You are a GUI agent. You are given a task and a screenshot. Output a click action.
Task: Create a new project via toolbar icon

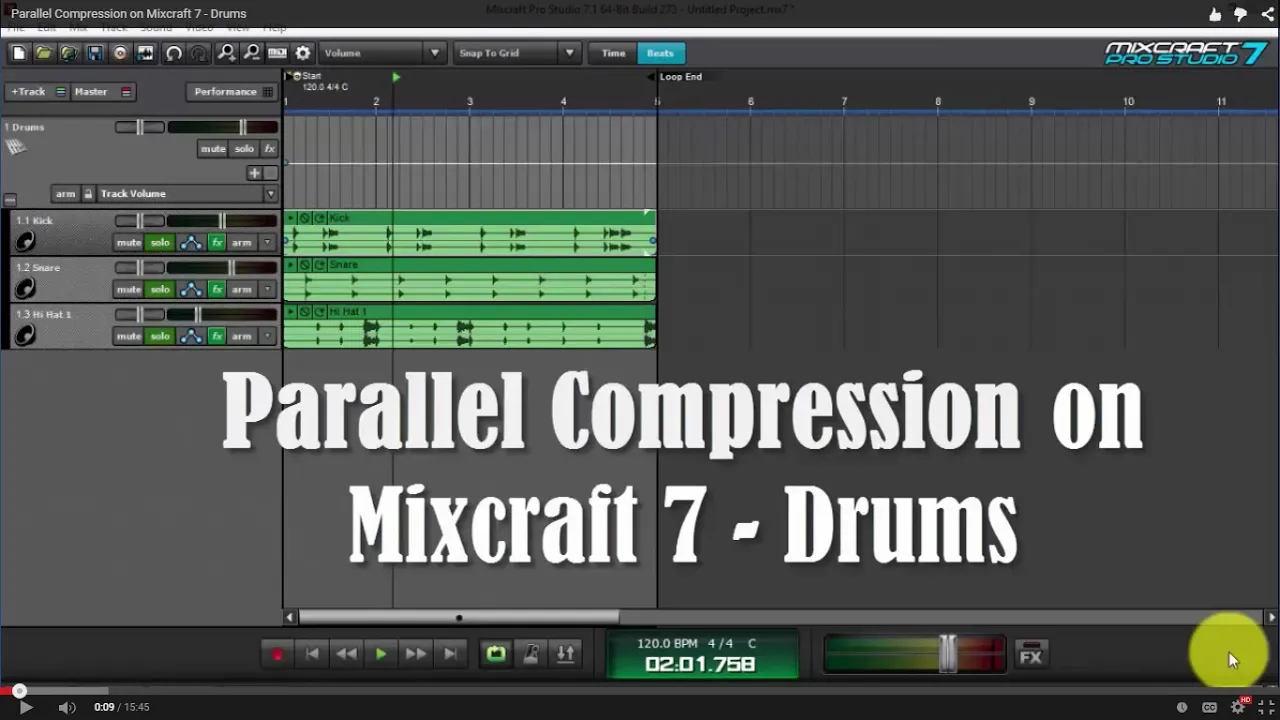pos(18,53)
